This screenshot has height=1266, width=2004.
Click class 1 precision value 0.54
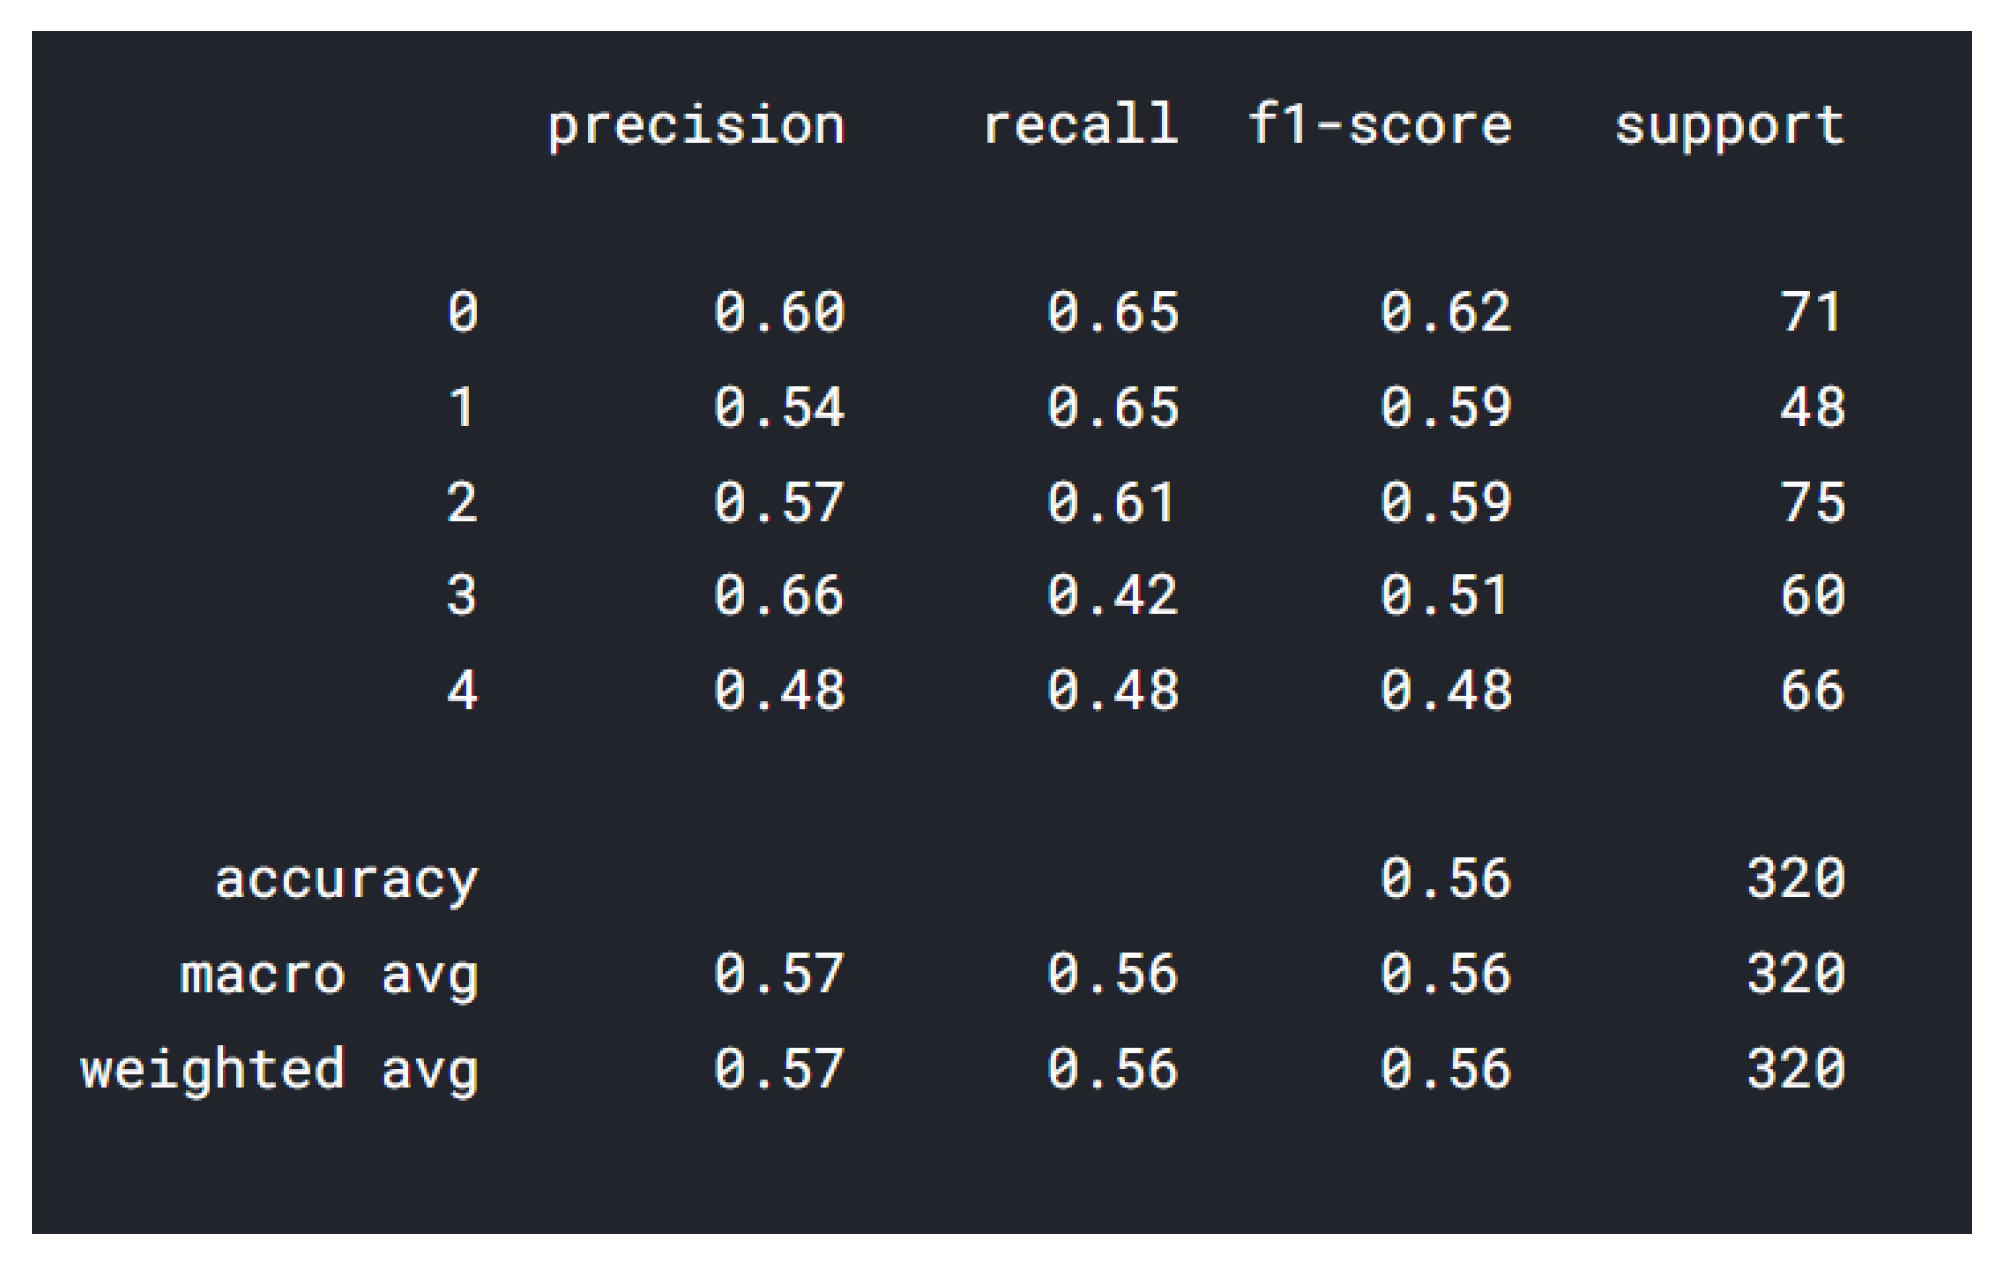pyautogui.click(x=779, y=407)
